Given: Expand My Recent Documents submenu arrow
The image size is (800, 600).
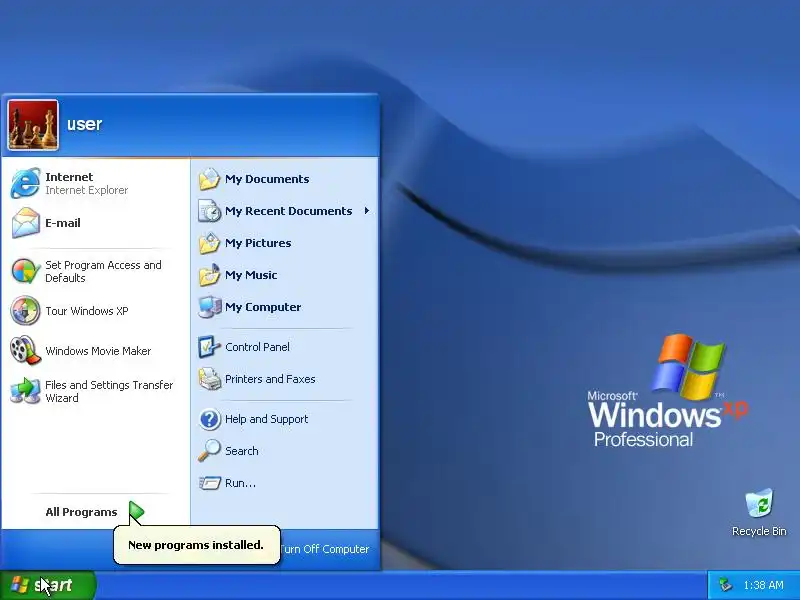Looking at the screenshot, I should (x=366, y=211).
